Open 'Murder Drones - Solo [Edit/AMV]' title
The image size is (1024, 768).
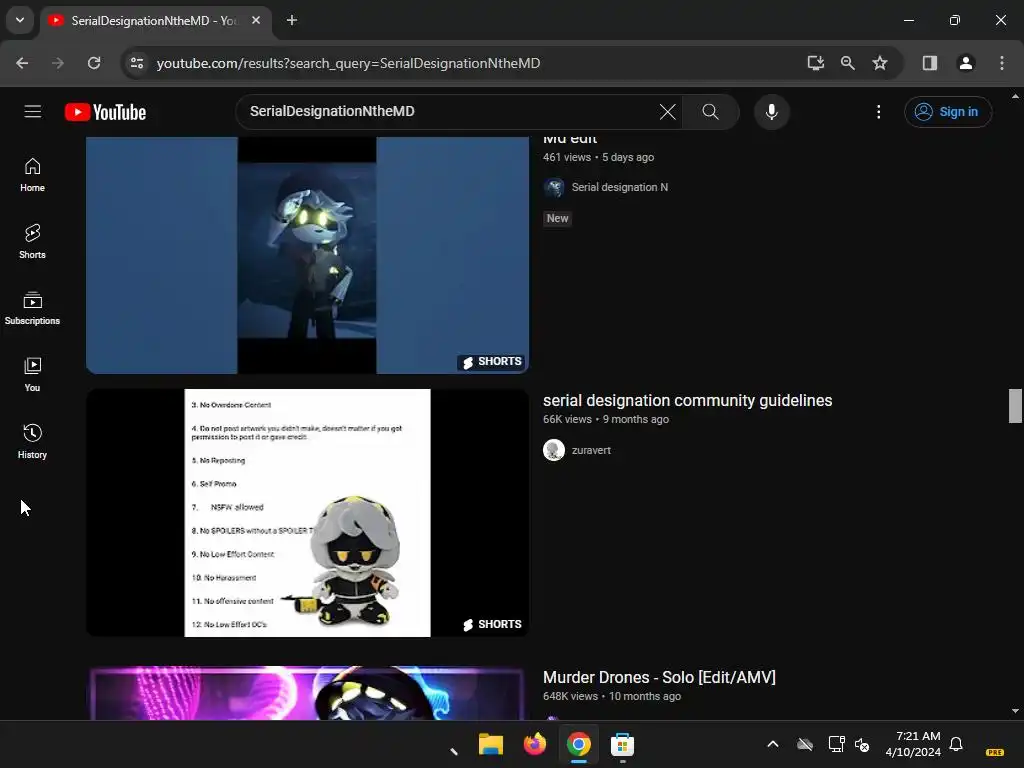(659, 677)
